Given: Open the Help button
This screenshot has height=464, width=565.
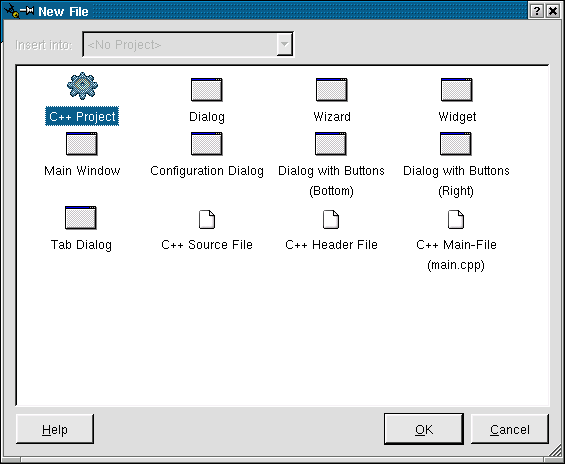Looking at the screenshot, I should (x=55, y=429).
